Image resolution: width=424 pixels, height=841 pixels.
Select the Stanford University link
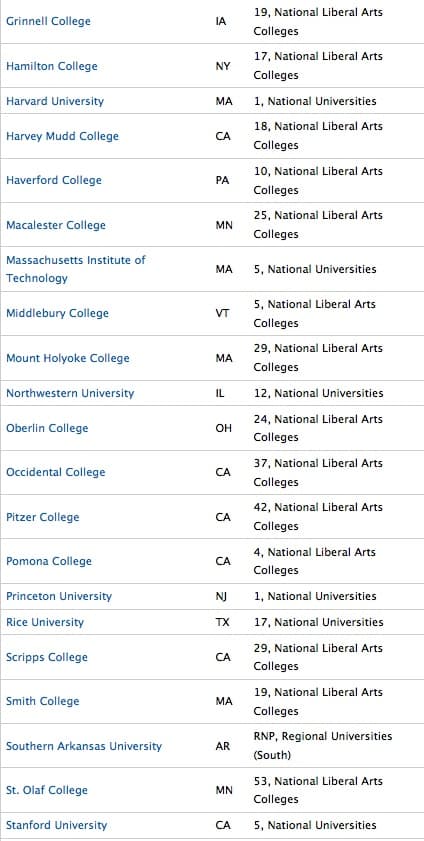[56, 825]
